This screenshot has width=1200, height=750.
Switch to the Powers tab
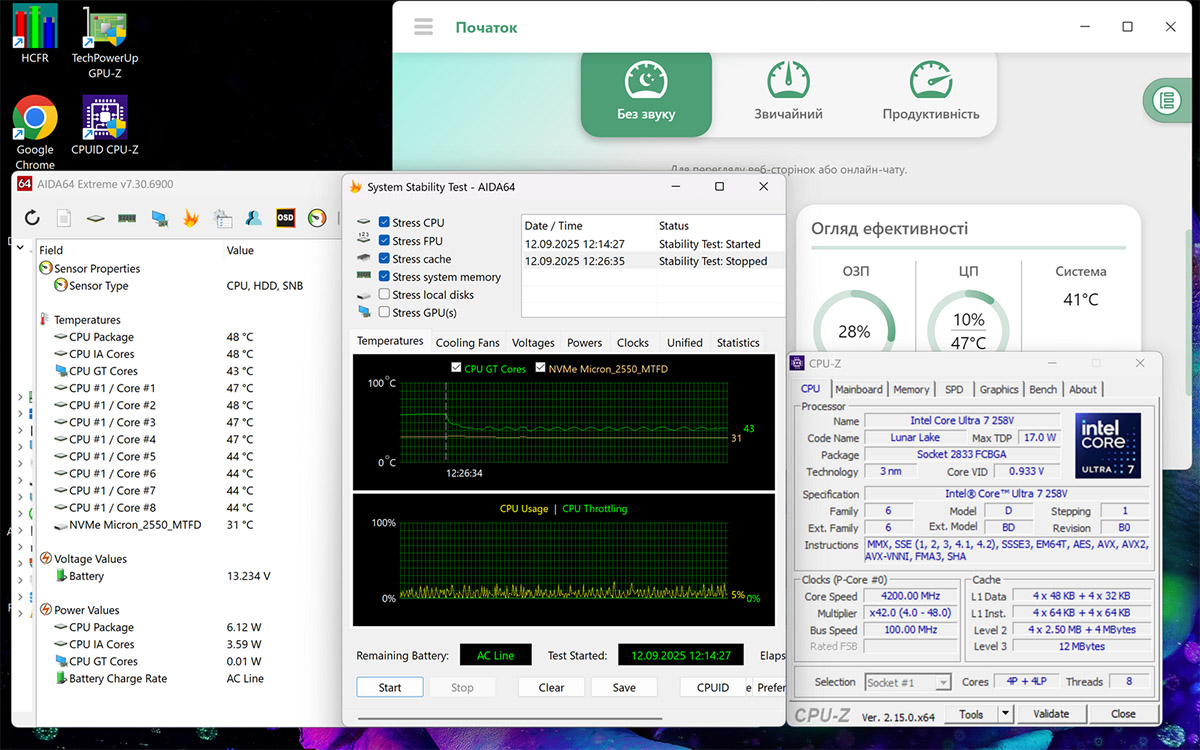[585, 342]
